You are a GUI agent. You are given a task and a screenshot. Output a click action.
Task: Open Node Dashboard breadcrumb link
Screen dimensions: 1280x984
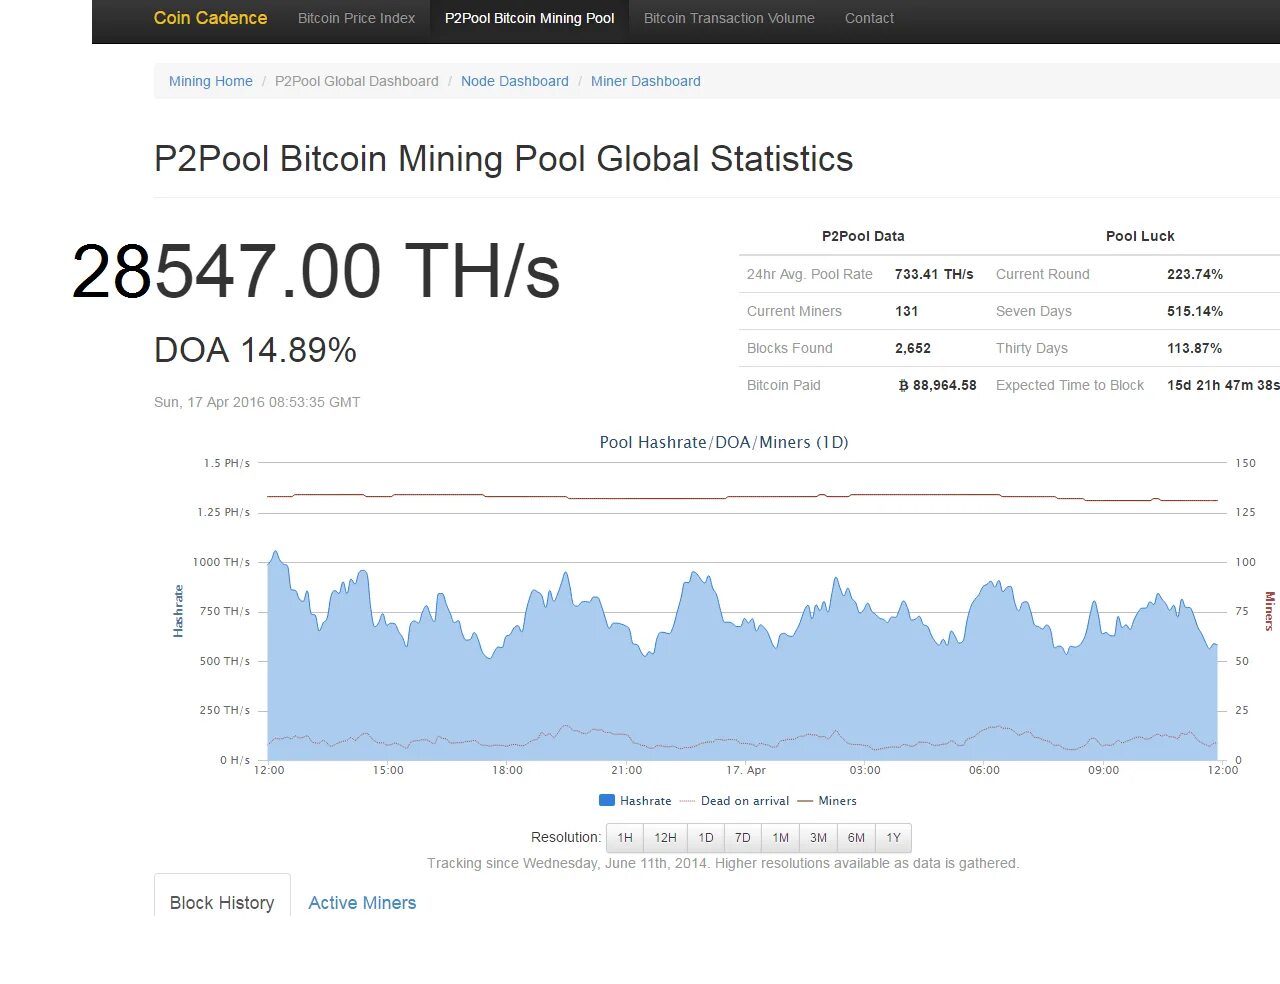click(515, 81)
